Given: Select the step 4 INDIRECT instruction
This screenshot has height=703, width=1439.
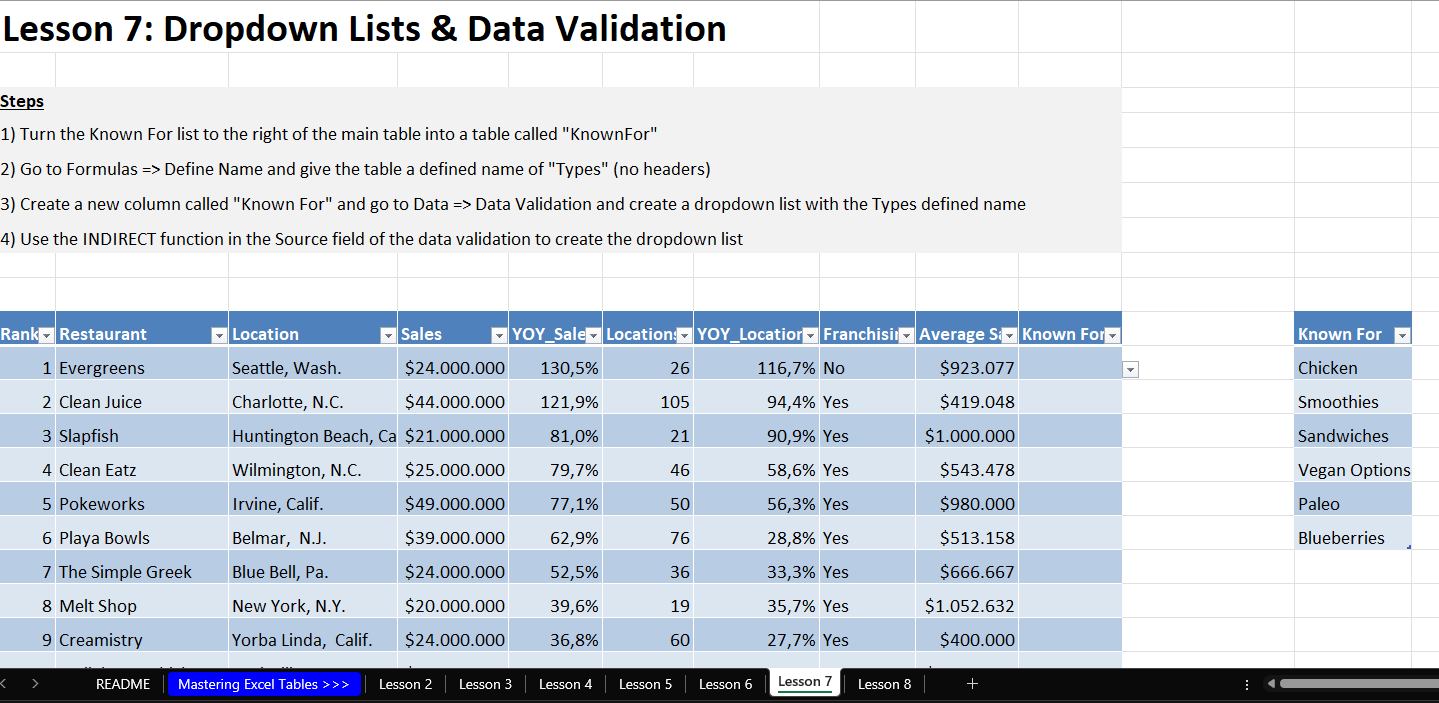Looking at the screenshot, I should tap(371, 239).
